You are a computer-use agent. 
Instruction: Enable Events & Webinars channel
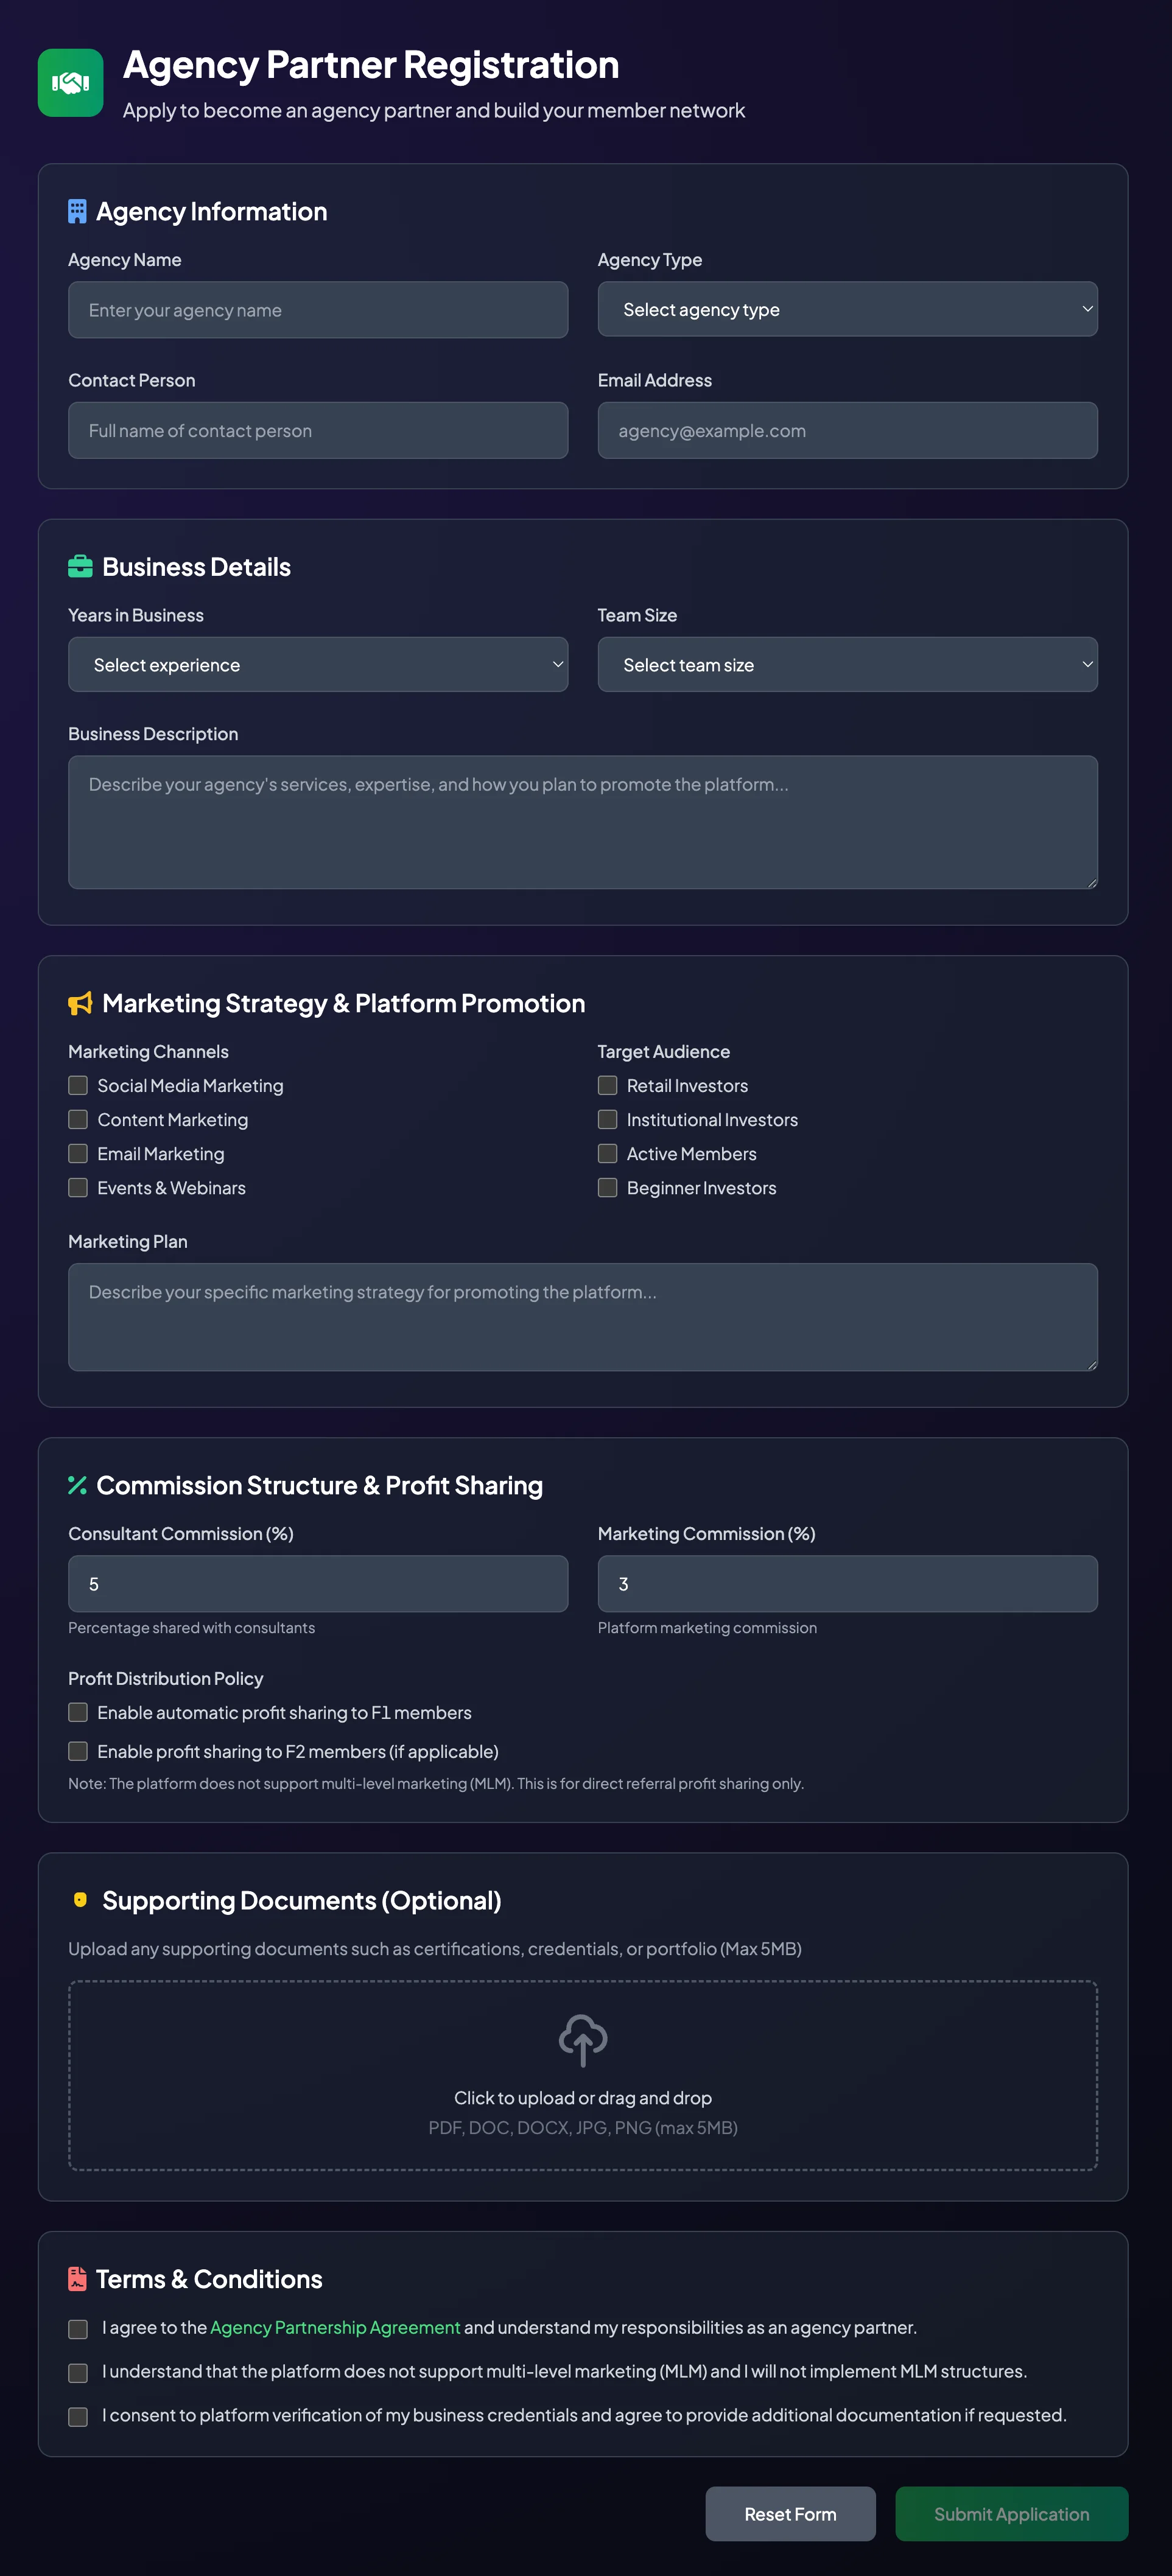click(x=78, y=1187)
